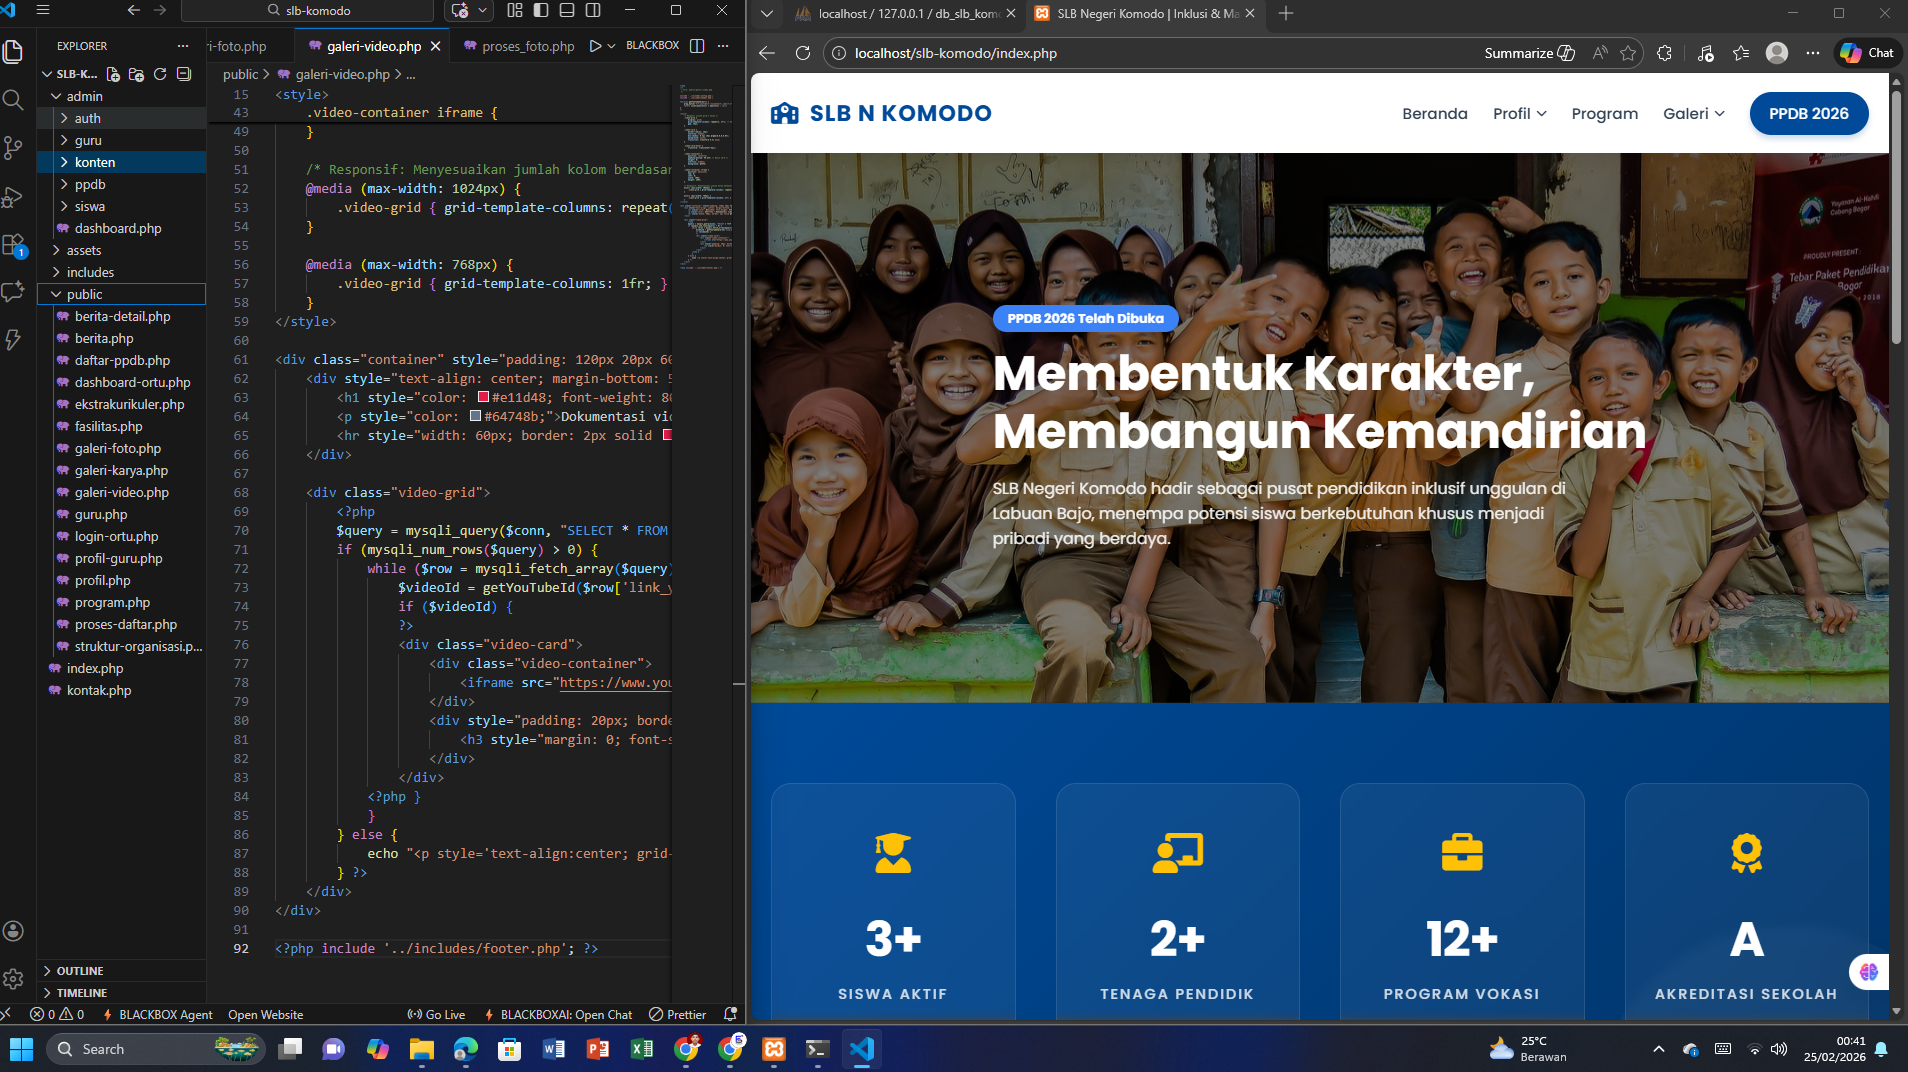Click Beranda in website navigation
Screen dimensions: 1908x1072
pos(1434,114)
